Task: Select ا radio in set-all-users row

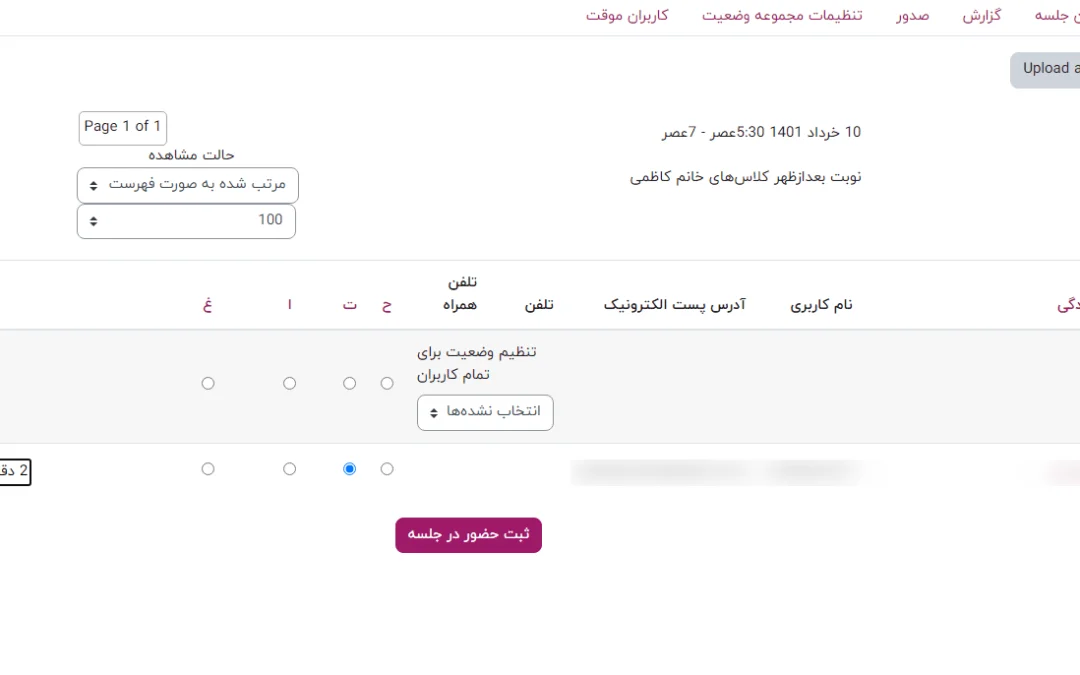Action: (289, 383)
